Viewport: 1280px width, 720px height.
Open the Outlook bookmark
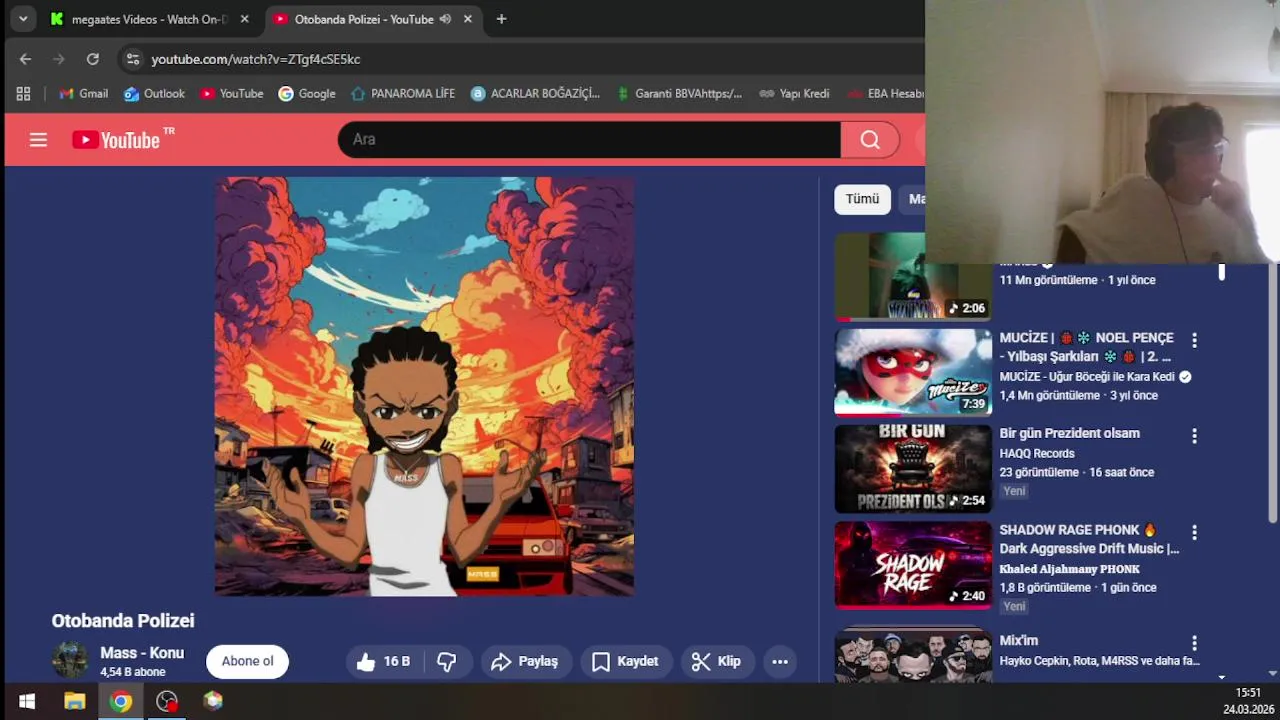(x=154, y=93)
